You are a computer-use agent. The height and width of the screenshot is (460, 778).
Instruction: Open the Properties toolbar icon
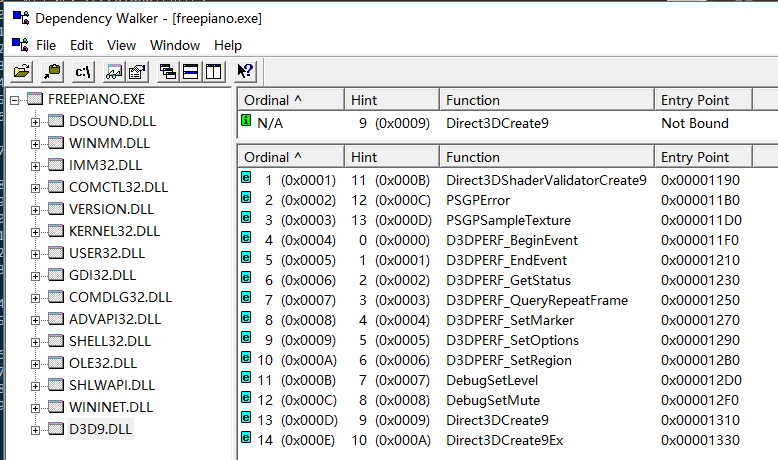point(137,71)
